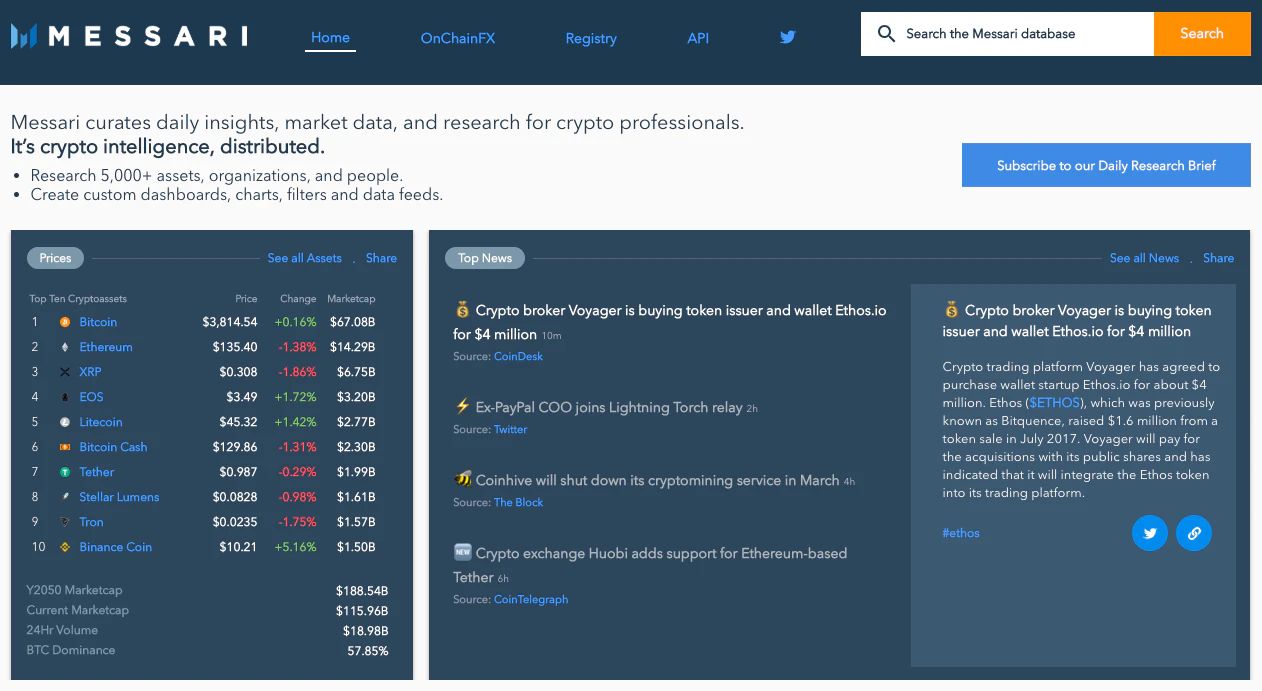Open the Twitter source link
Screen dimensions: 1262x691
tap(510, 429)
